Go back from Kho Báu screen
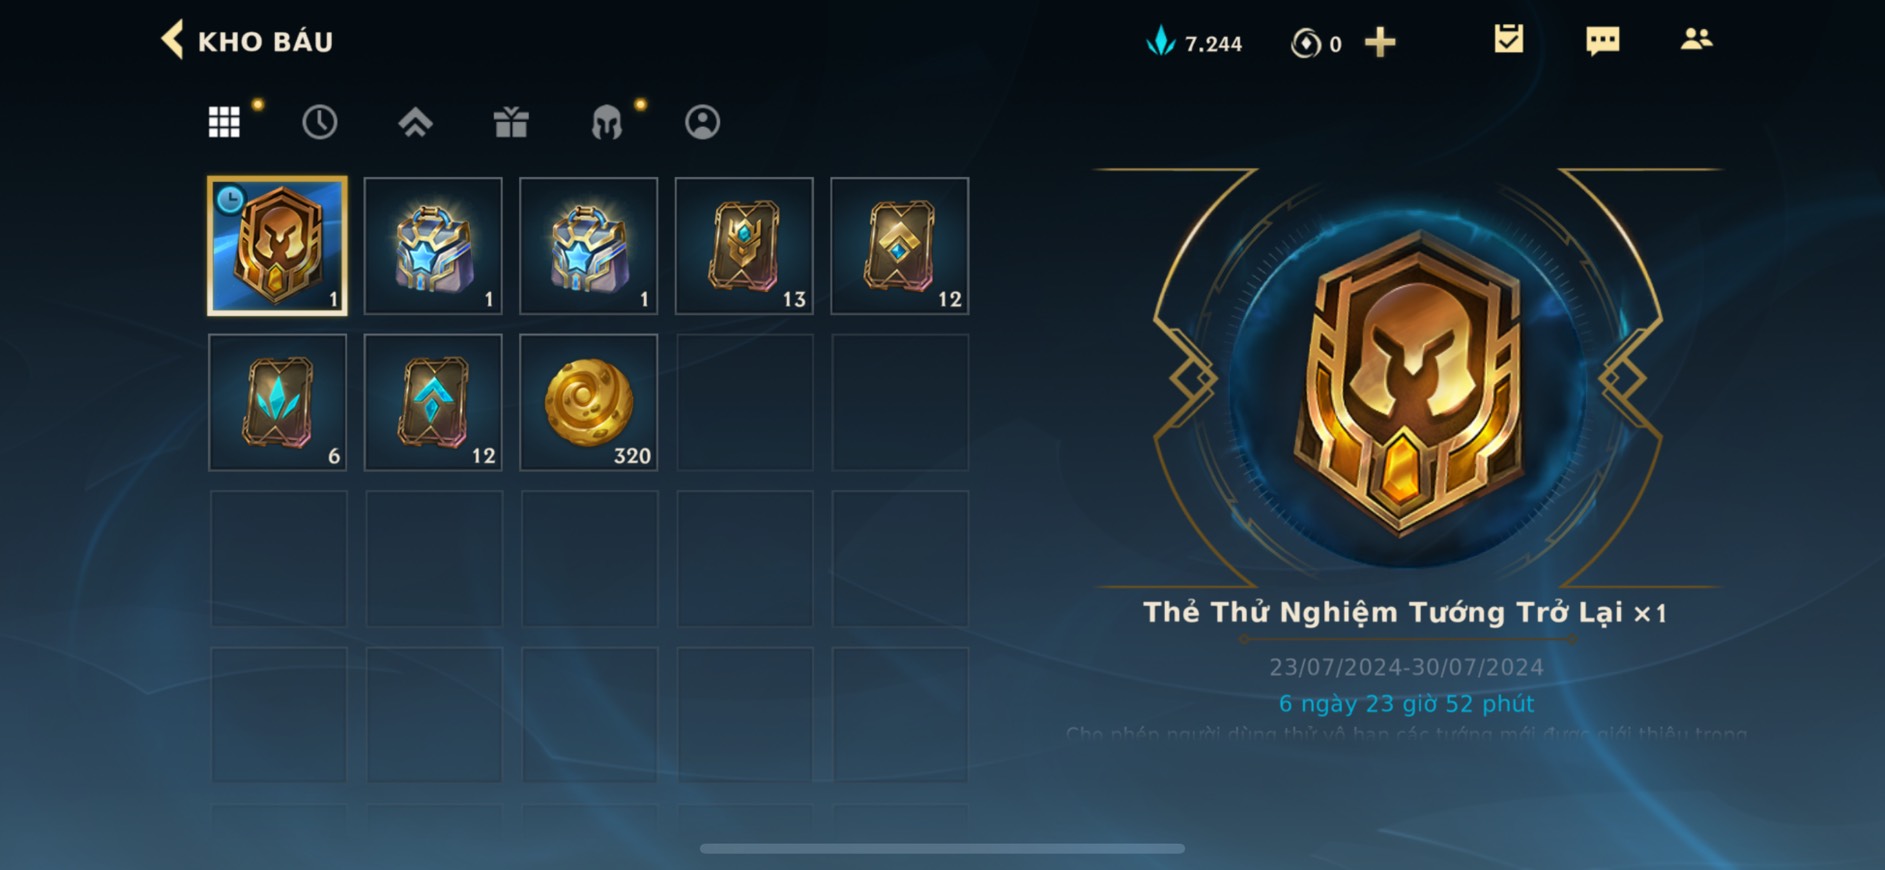The width and height of the screenshot is (1885, 870). pos(172,41)
